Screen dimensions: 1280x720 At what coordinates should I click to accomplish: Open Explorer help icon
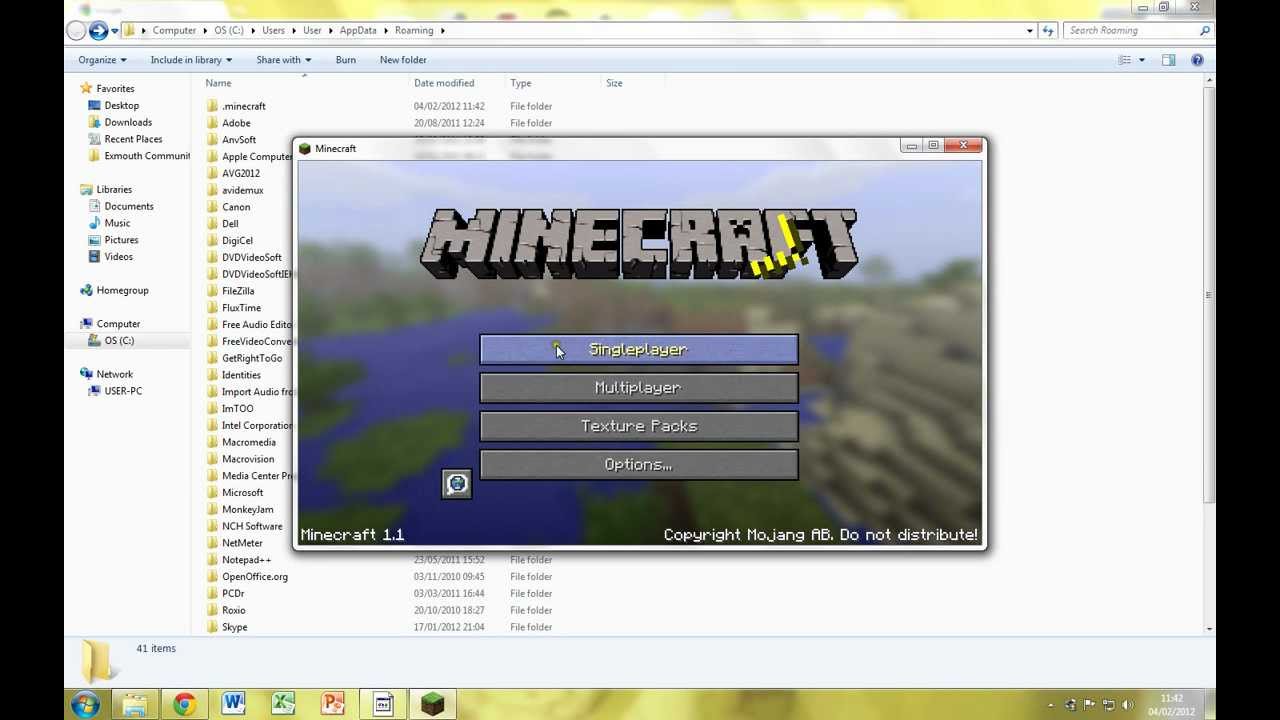(x=1197, y=60)
